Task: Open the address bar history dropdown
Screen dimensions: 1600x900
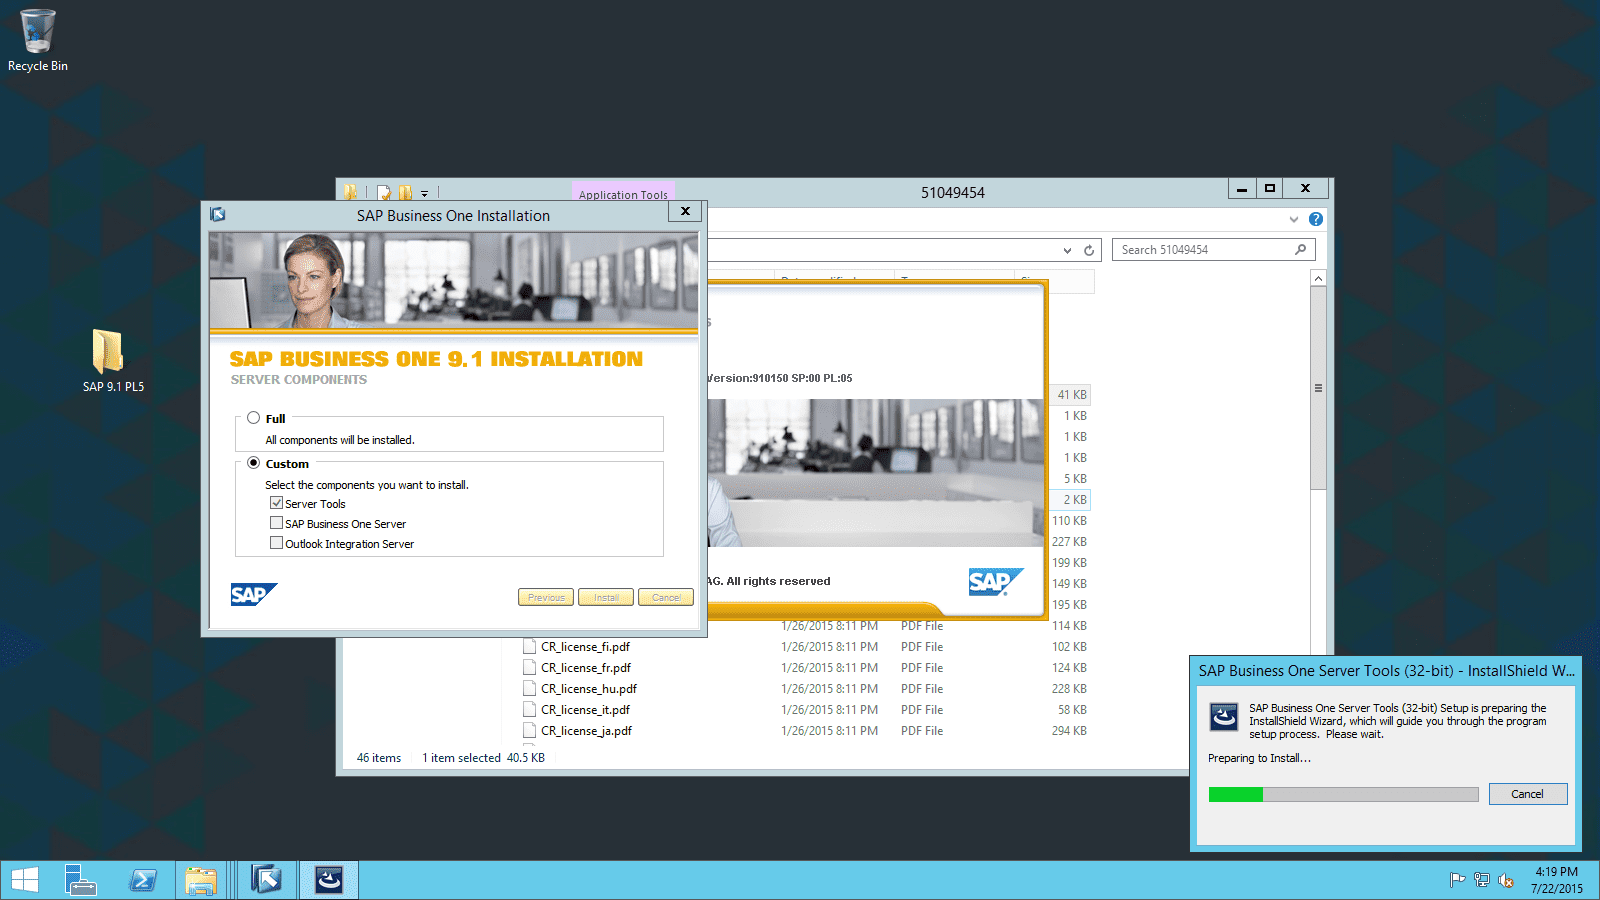Action: pyautogui.click(x=1067, y=250)
